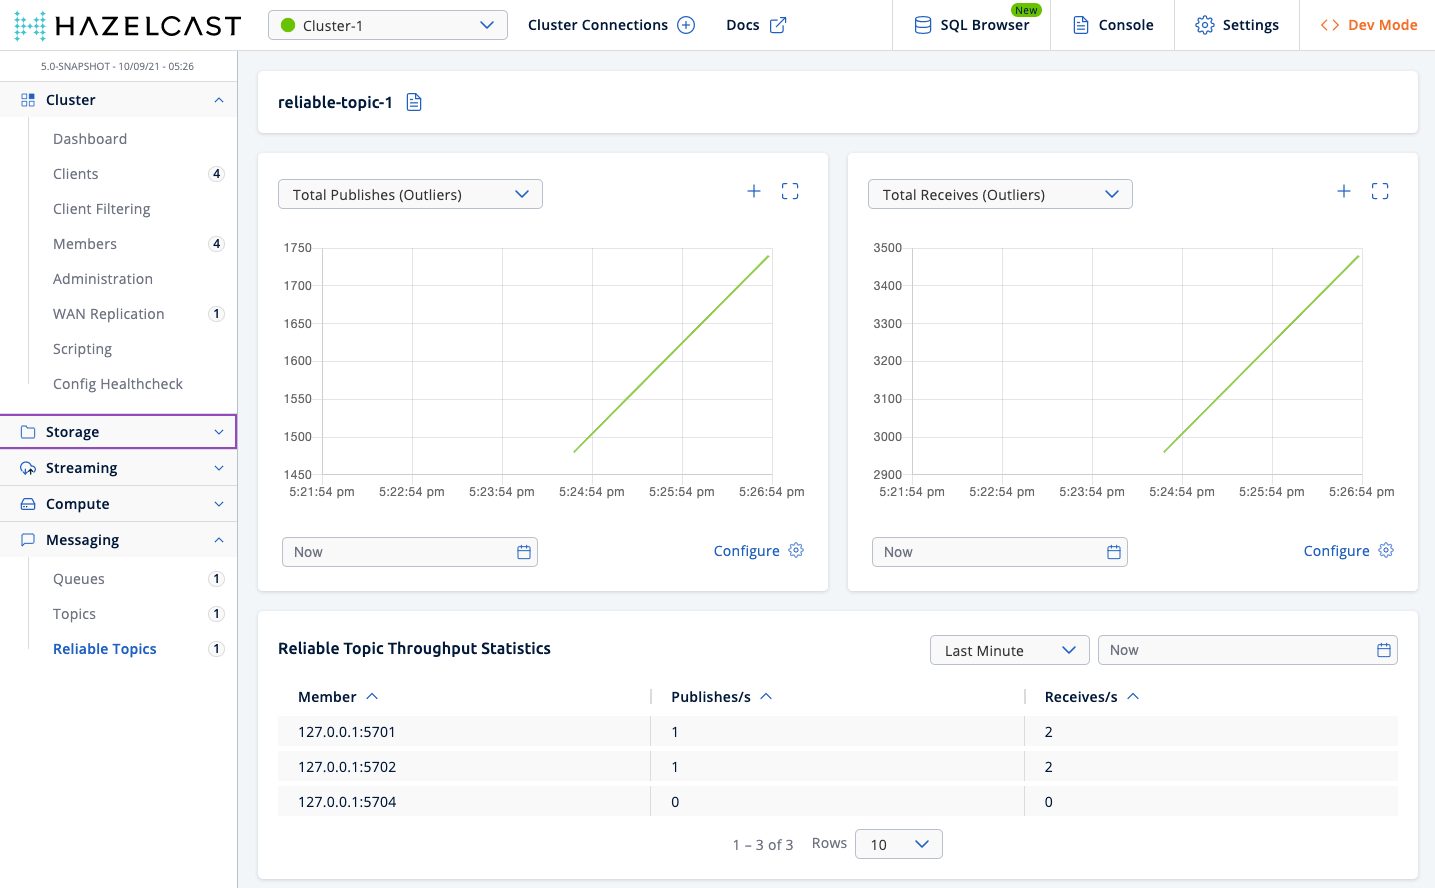Image resolution: width=1435 pixels, height=888 pixels.
Task: Open calendar picker in Total Publishes time field
Action: coord(523,552)
